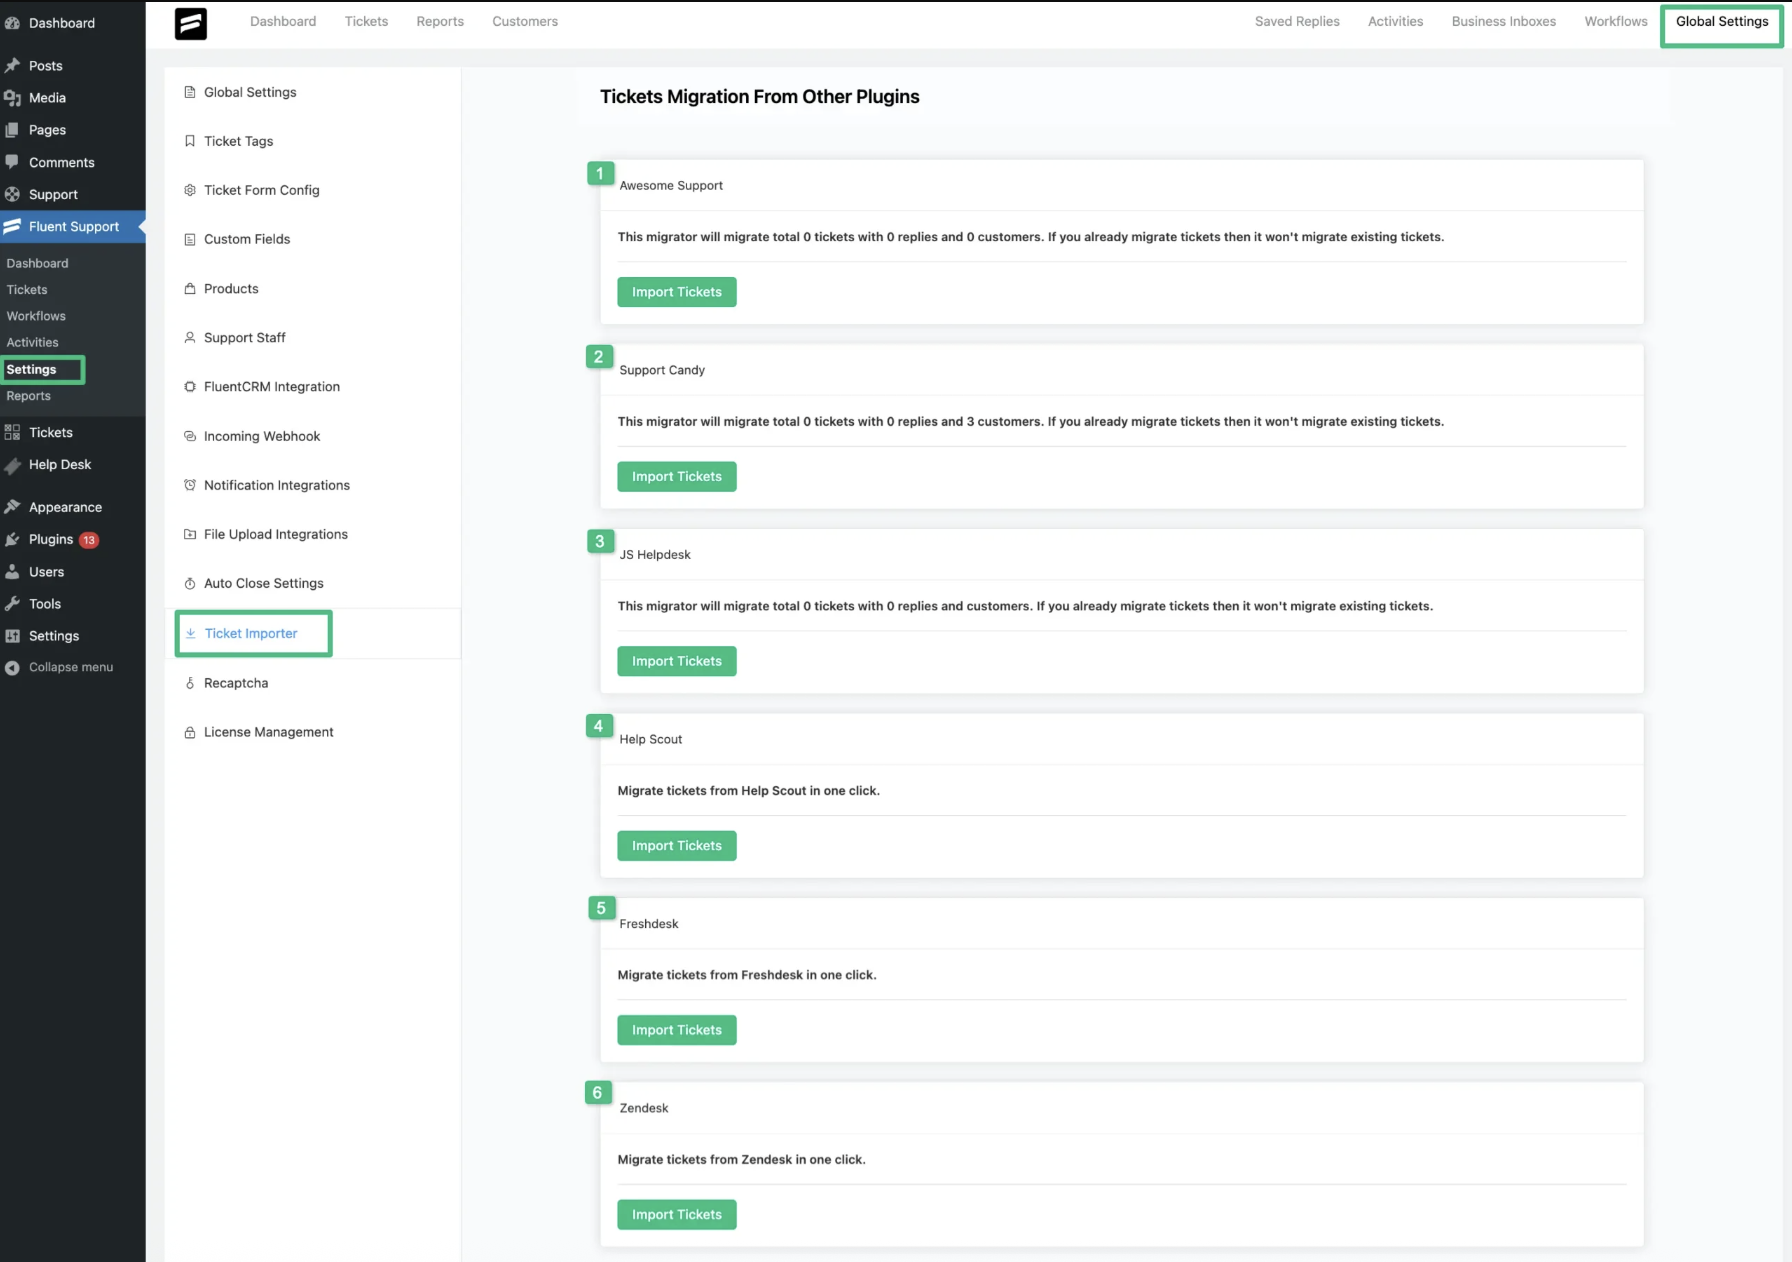Open the Recaptcha settings page
The height and width of the screenshot is (1262, 1792).
[236, 683]
